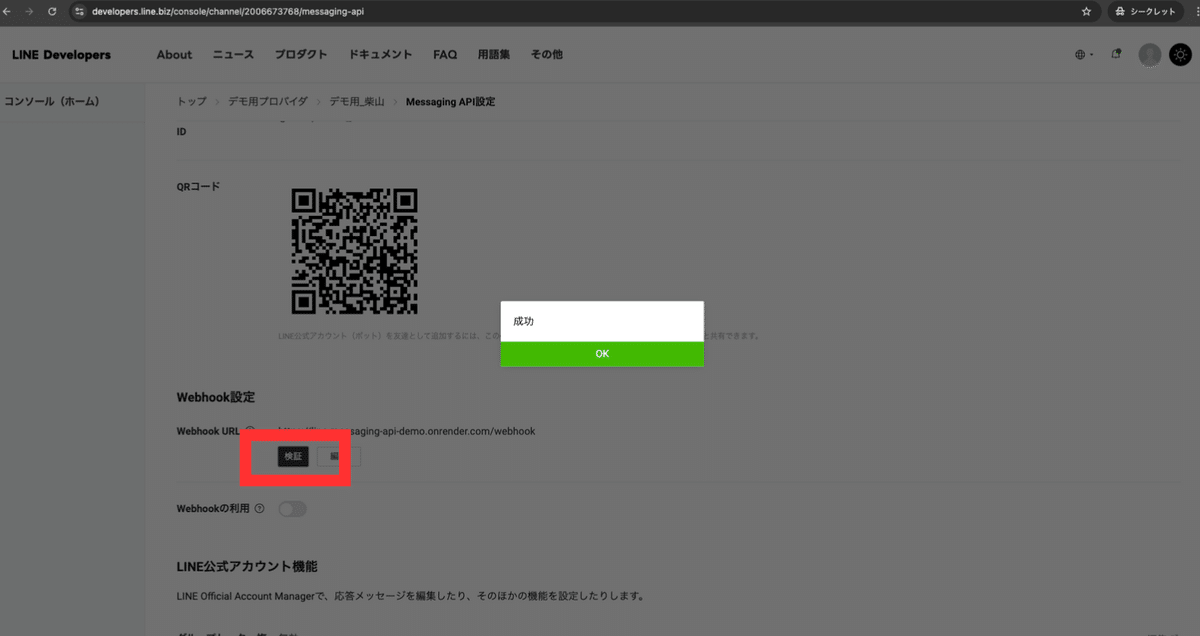Bookmark the page with star icon

1086,11
